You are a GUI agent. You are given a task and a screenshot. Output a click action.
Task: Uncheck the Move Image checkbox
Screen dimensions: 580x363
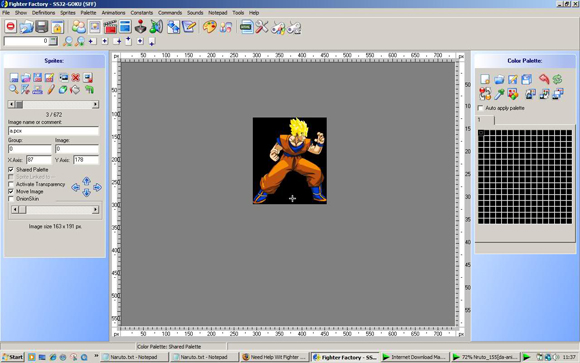click(11, 191)
